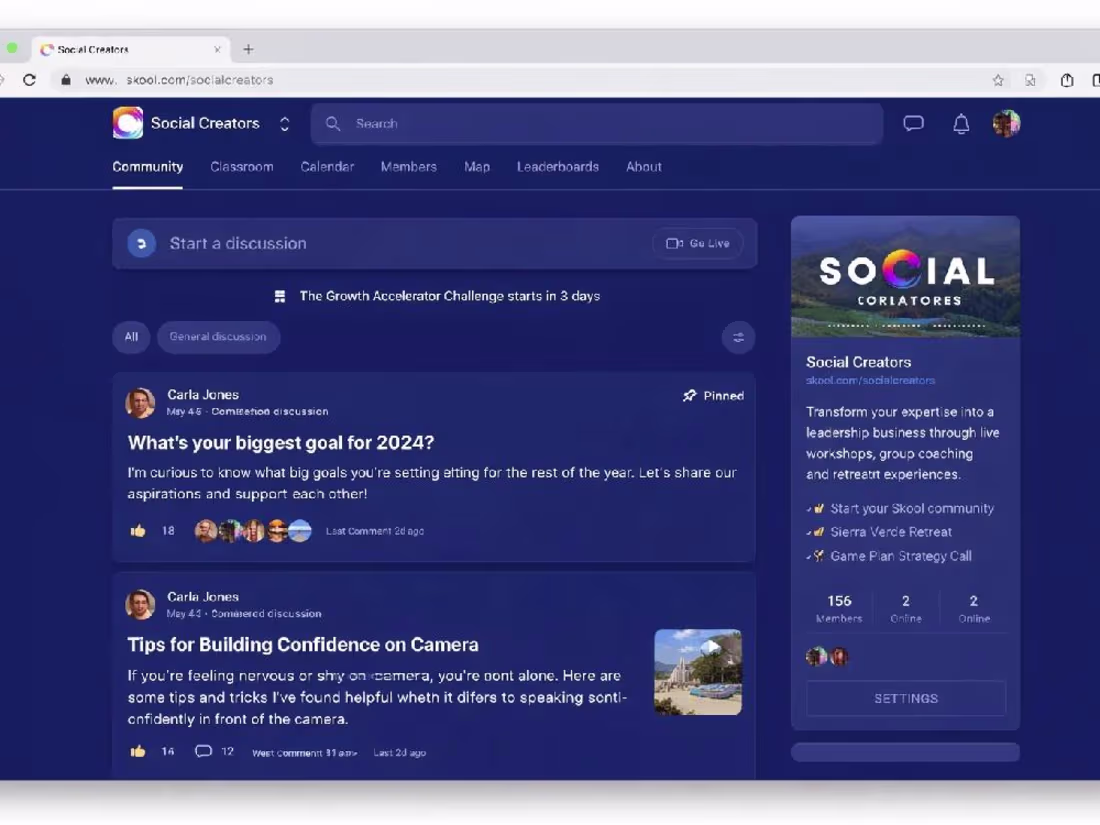Expand the group switcher chevrons

284,124
